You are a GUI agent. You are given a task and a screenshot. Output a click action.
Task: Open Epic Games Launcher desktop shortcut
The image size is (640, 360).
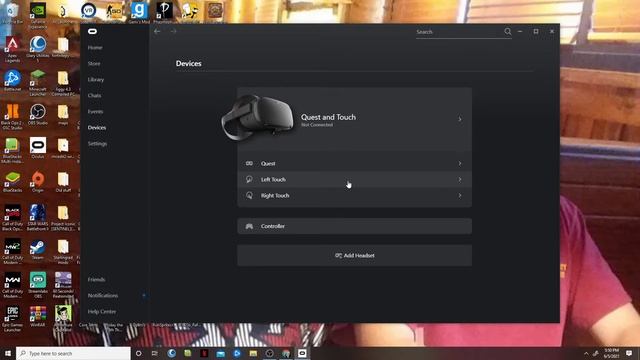tap(12, 319)
